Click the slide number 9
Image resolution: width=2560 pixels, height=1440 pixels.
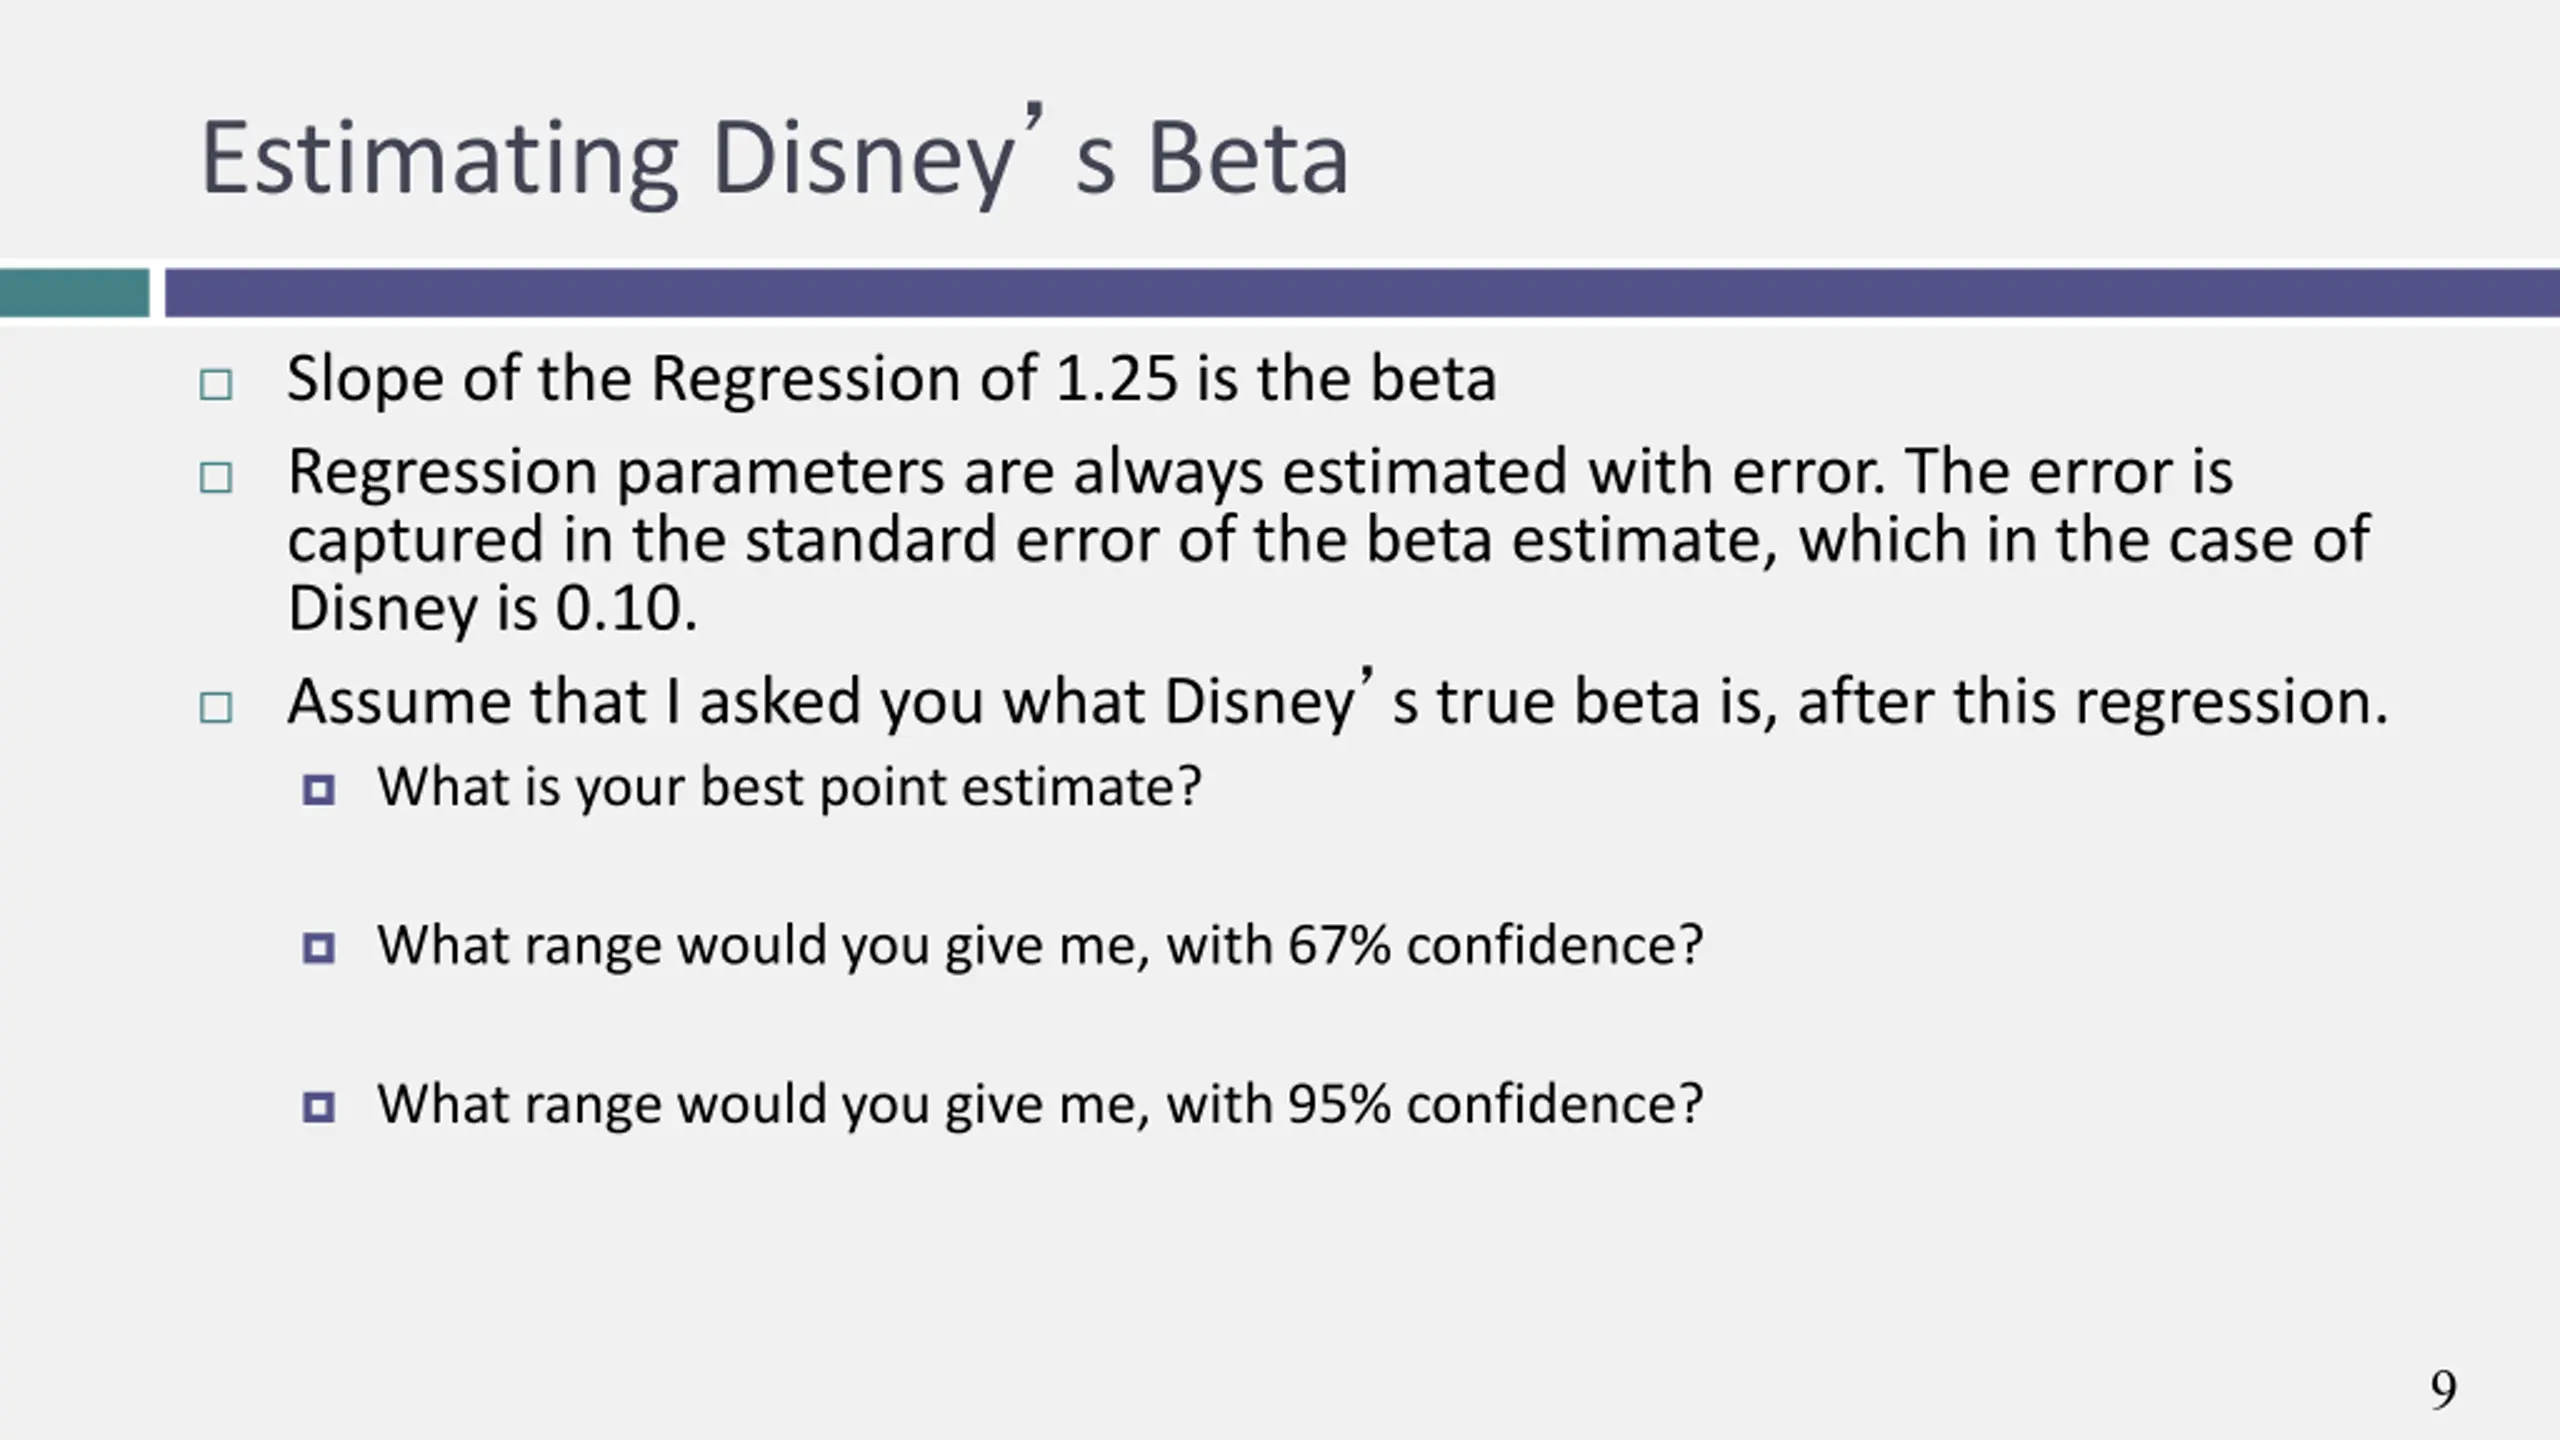coord(2443,1390)
